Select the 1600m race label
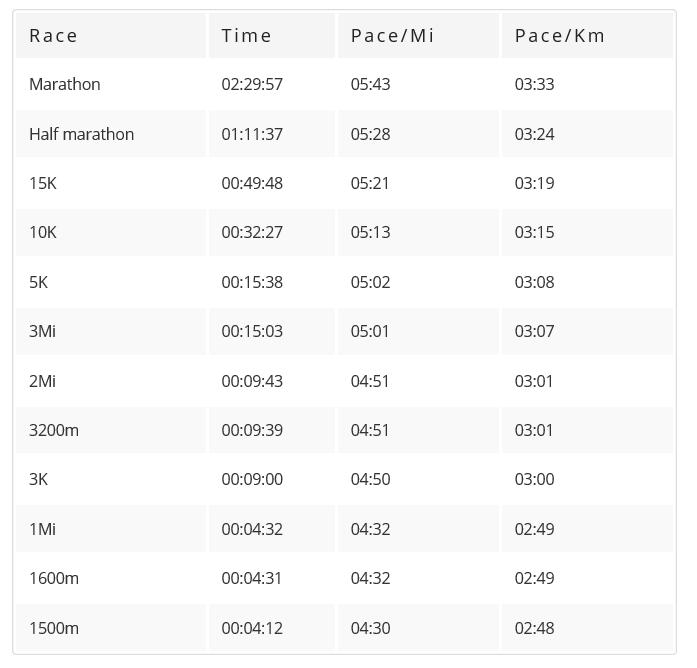Image resolution: width=697 pixels, height=668 pixels. [x=54, y=578]
